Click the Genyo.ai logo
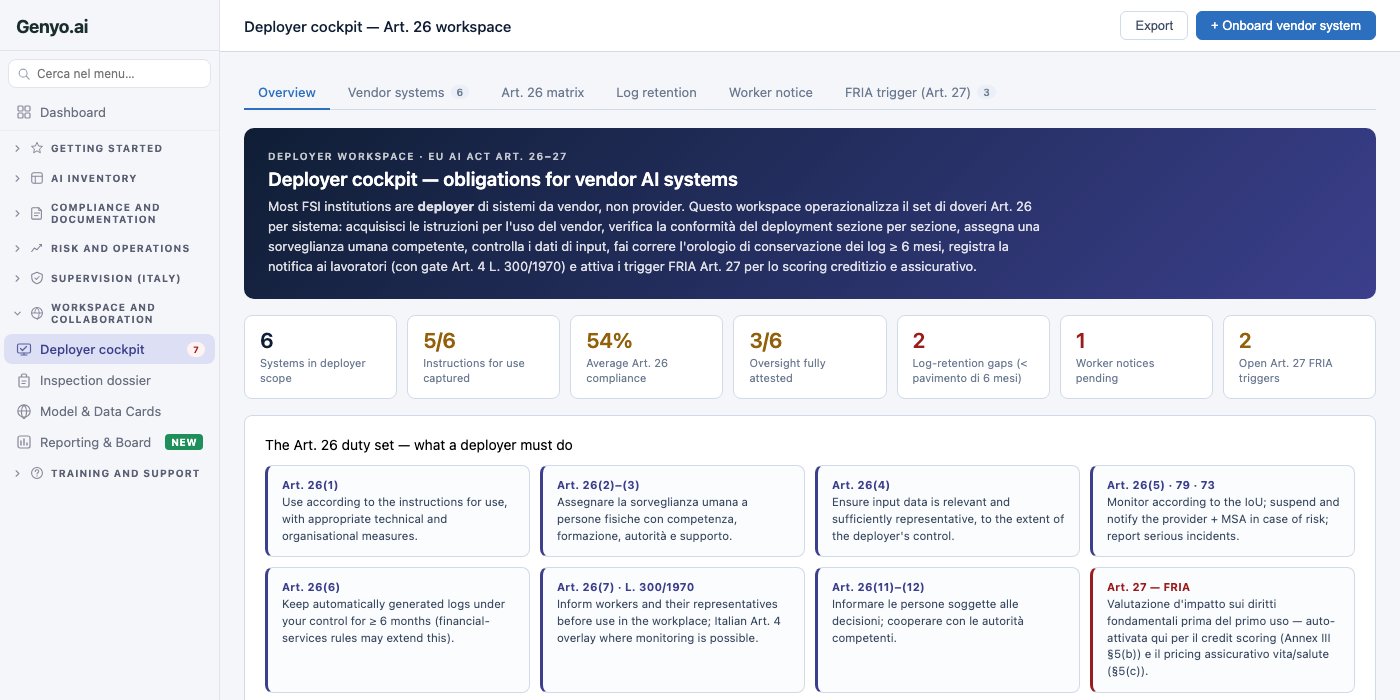The image size is (1400, 700). pyautogui.click(x=52, y=27)
